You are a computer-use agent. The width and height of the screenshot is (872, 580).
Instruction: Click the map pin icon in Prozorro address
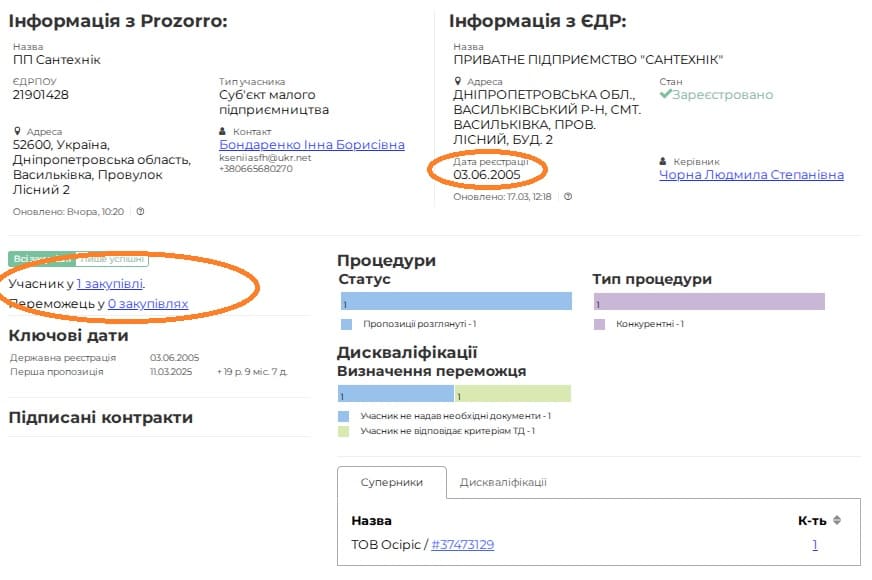click(18, 131)
